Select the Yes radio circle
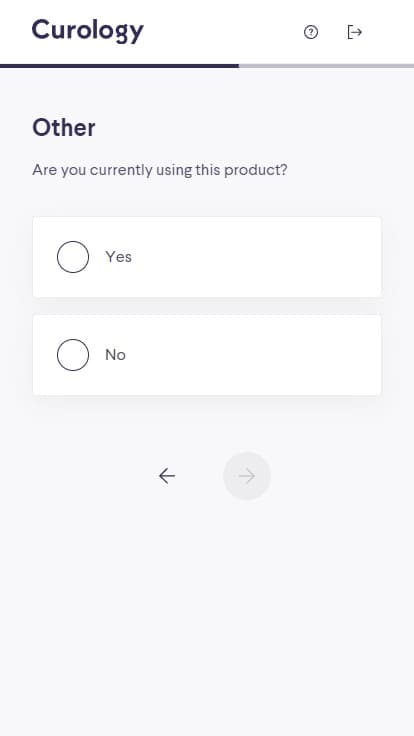The height and width of the screenshot is (736, 414). [x=73, y=257]
